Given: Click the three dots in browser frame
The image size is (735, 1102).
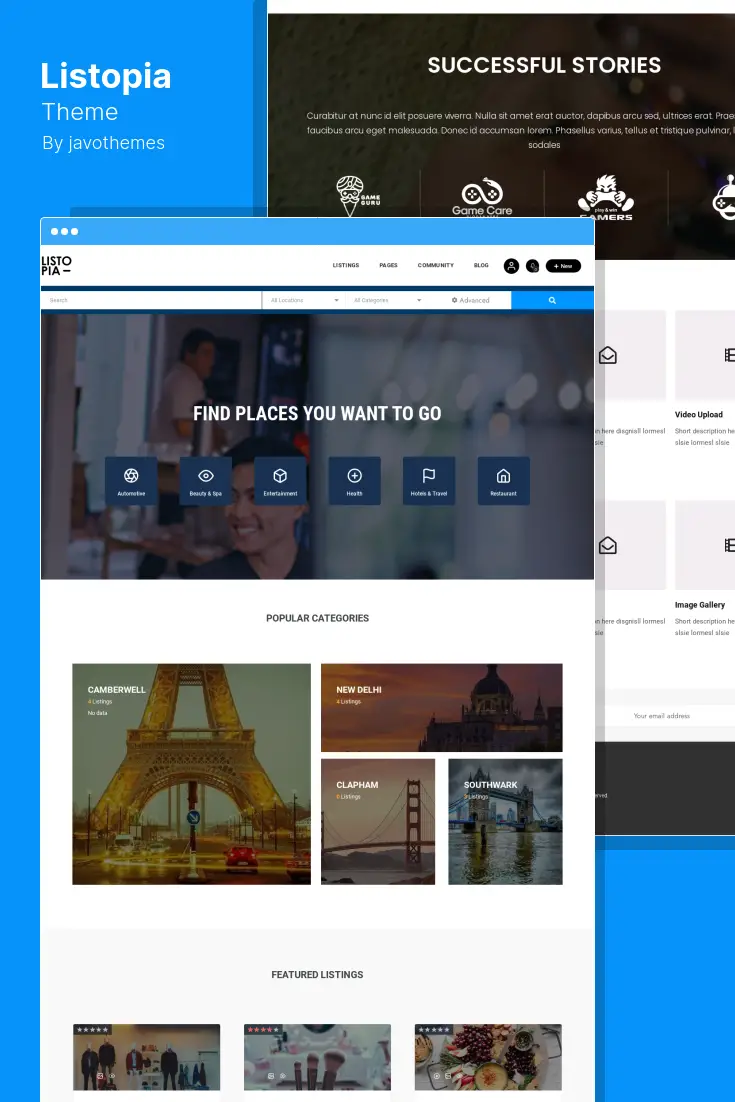Looking at the screenshot, I should 65,231.
